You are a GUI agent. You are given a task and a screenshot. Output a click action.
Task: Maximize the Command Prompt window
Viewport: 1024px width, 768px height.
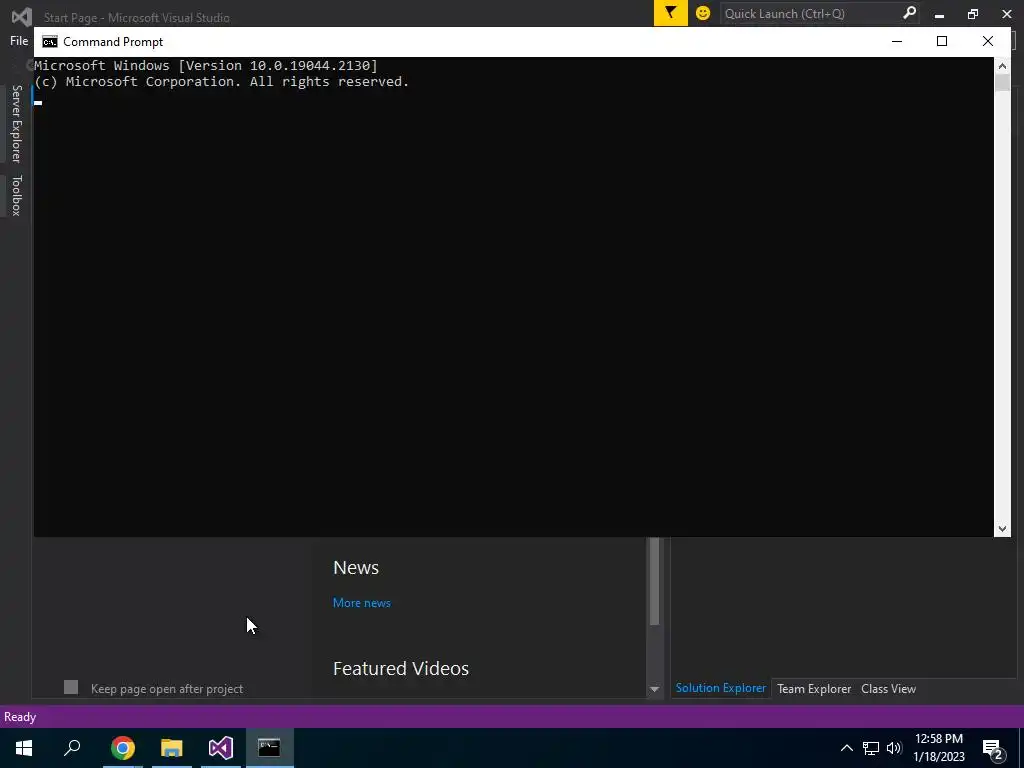tap(942, 41)
